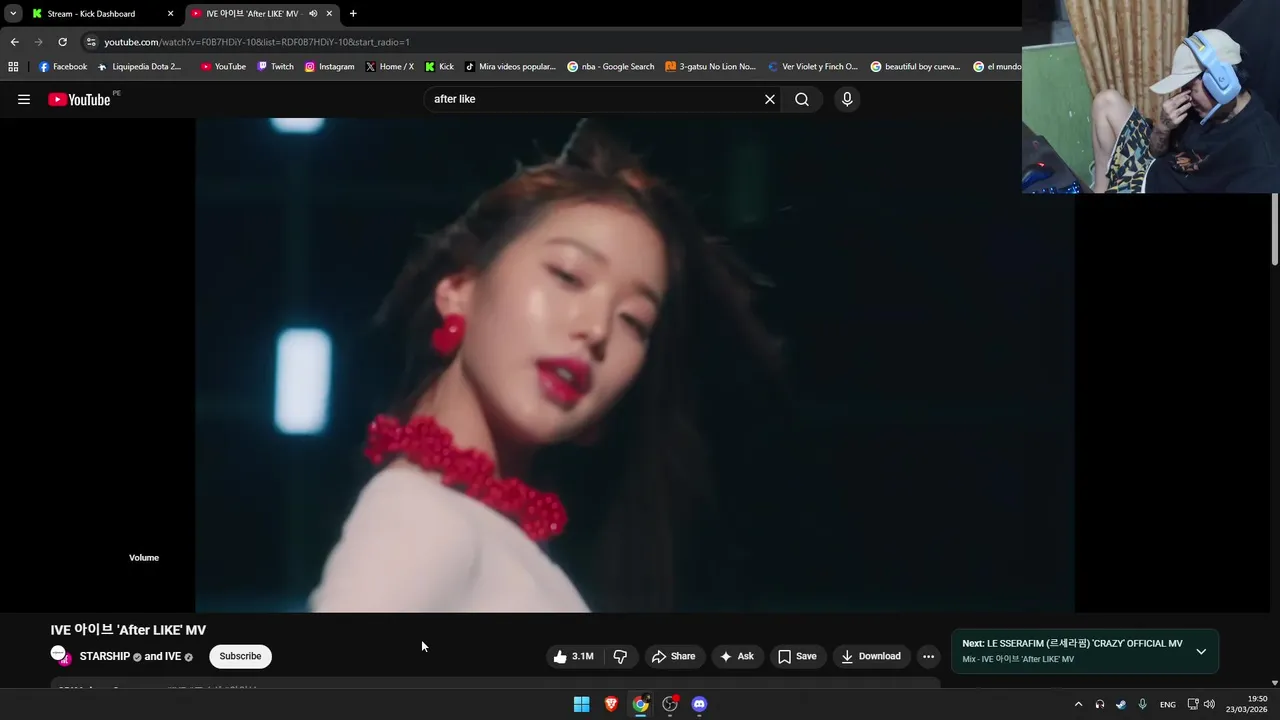Launch Brave browser from taskbar
The image size is (1280, 720).
click(x=611, y=704)
